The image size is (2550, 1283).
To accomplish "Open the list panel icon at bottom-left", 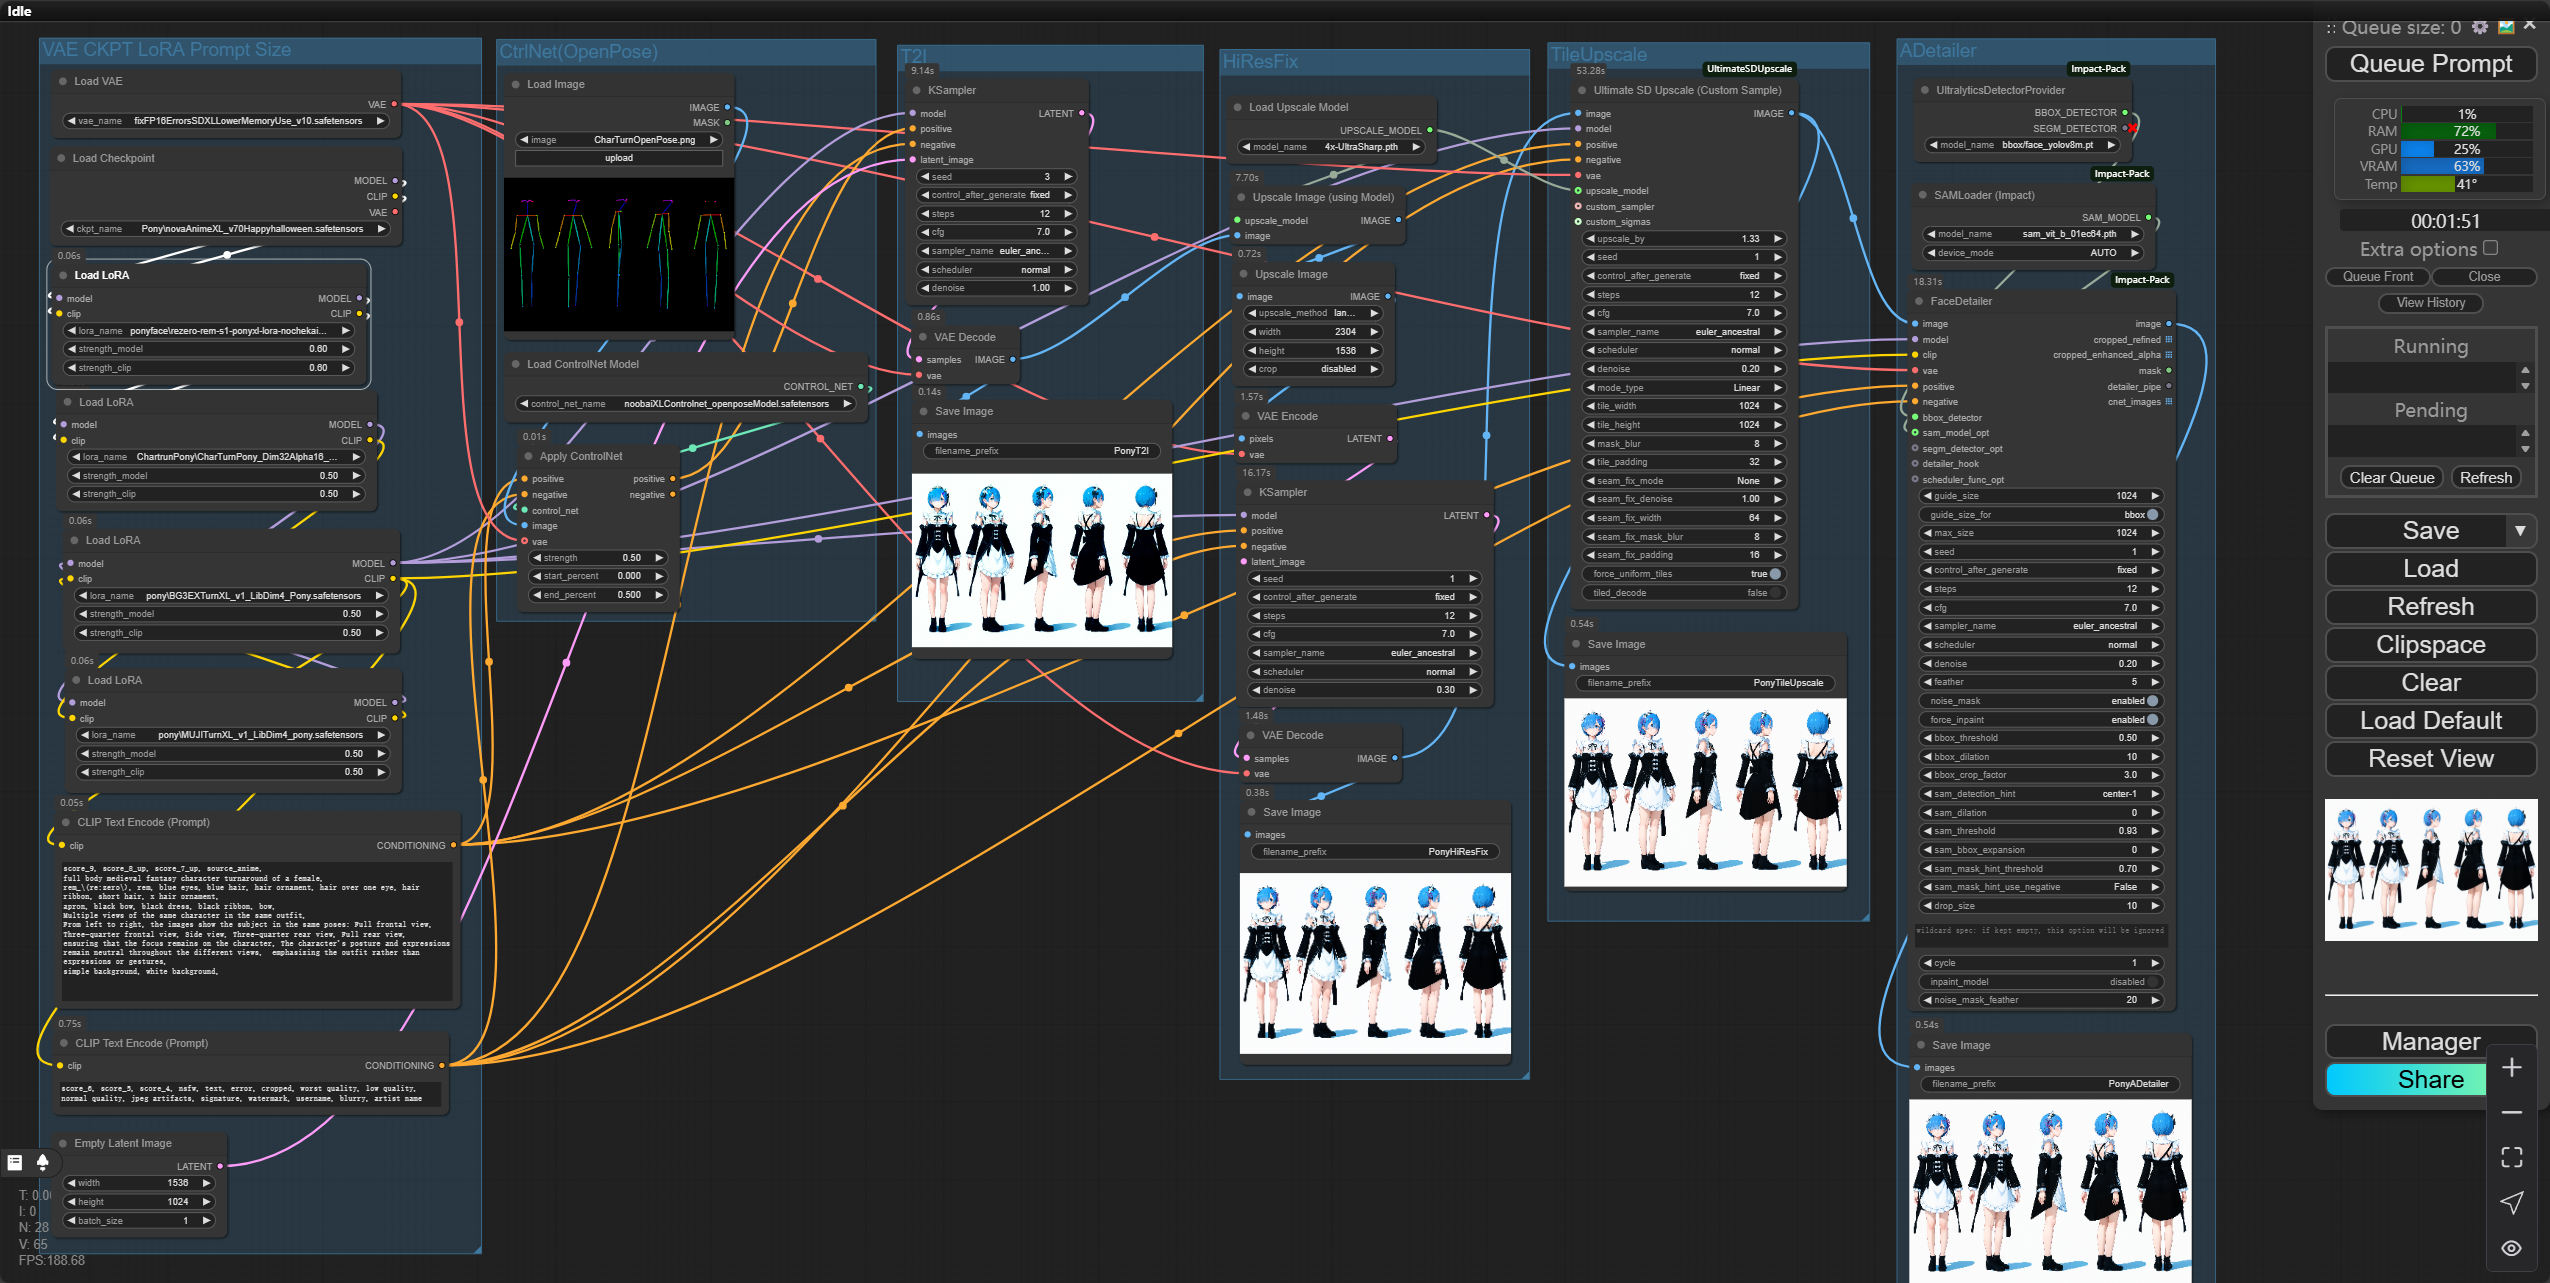I will pyautogui.click(x=15, y=1162).
